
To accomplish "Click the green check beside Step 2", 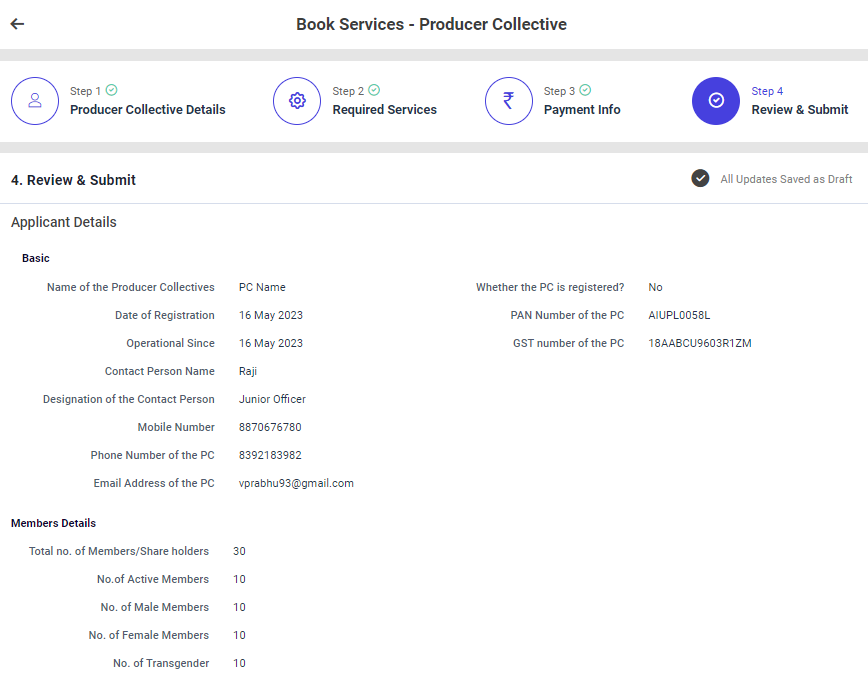I will point(374,90).
